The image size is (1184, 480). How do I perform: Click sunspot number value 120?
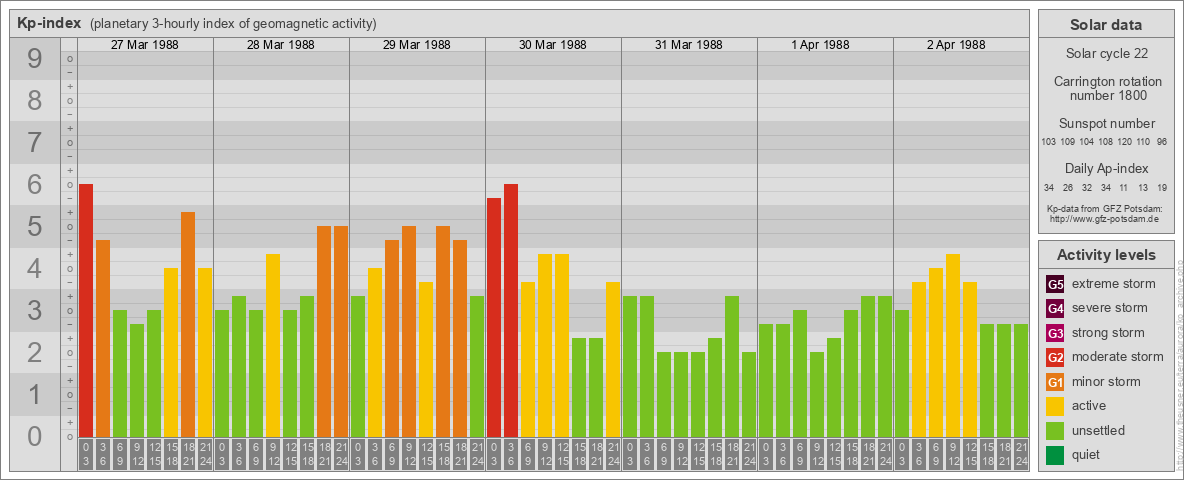[1124, 142]
